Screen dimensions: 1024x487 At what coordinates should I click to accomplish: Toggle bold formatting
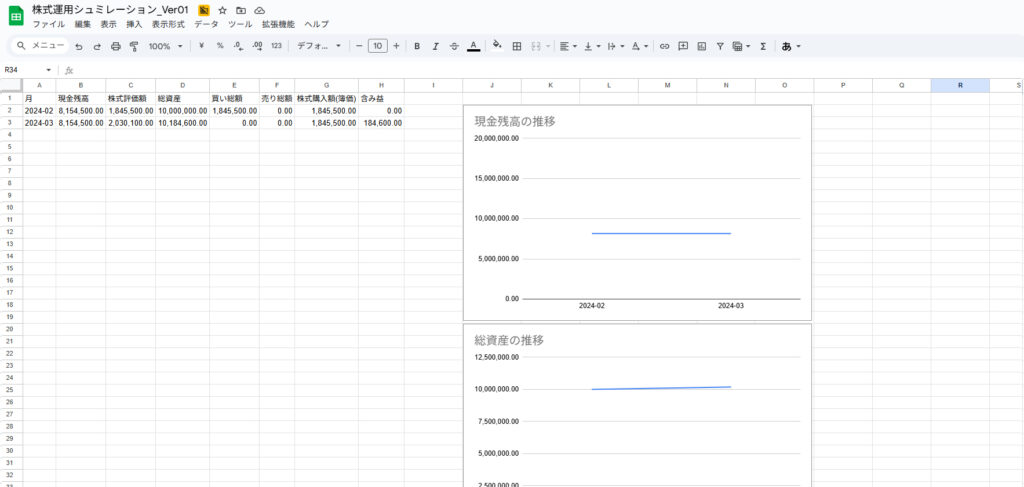pos(417,46)
